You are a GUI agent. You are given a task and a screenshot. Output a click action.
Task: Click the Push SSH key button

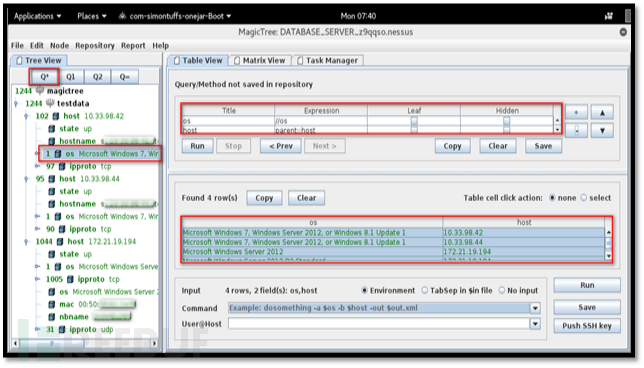coord(587,326)
